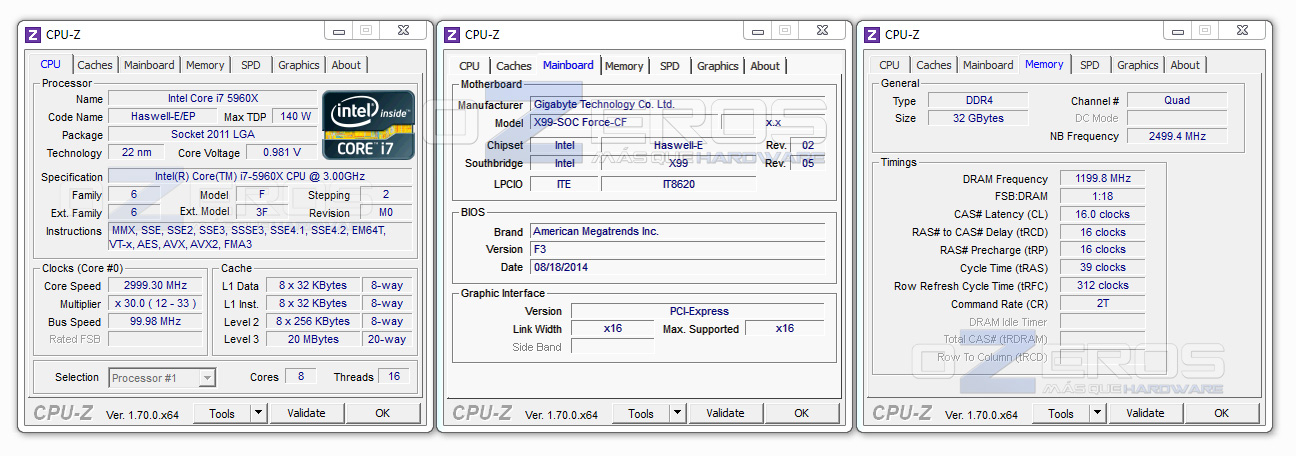Open the Caches tab in the Mainboard window

[514, 66]
